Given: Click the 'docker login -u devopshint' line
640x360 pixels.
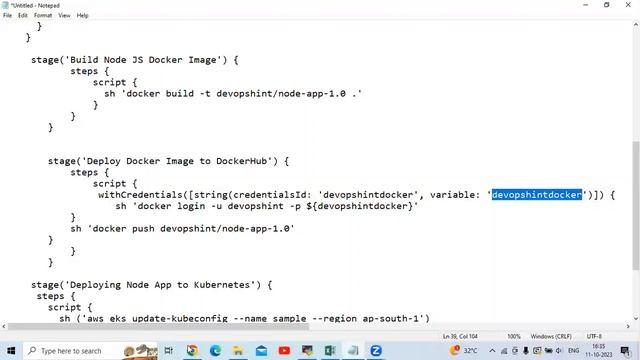Looking at the screenshot, I should coord(267,206).
